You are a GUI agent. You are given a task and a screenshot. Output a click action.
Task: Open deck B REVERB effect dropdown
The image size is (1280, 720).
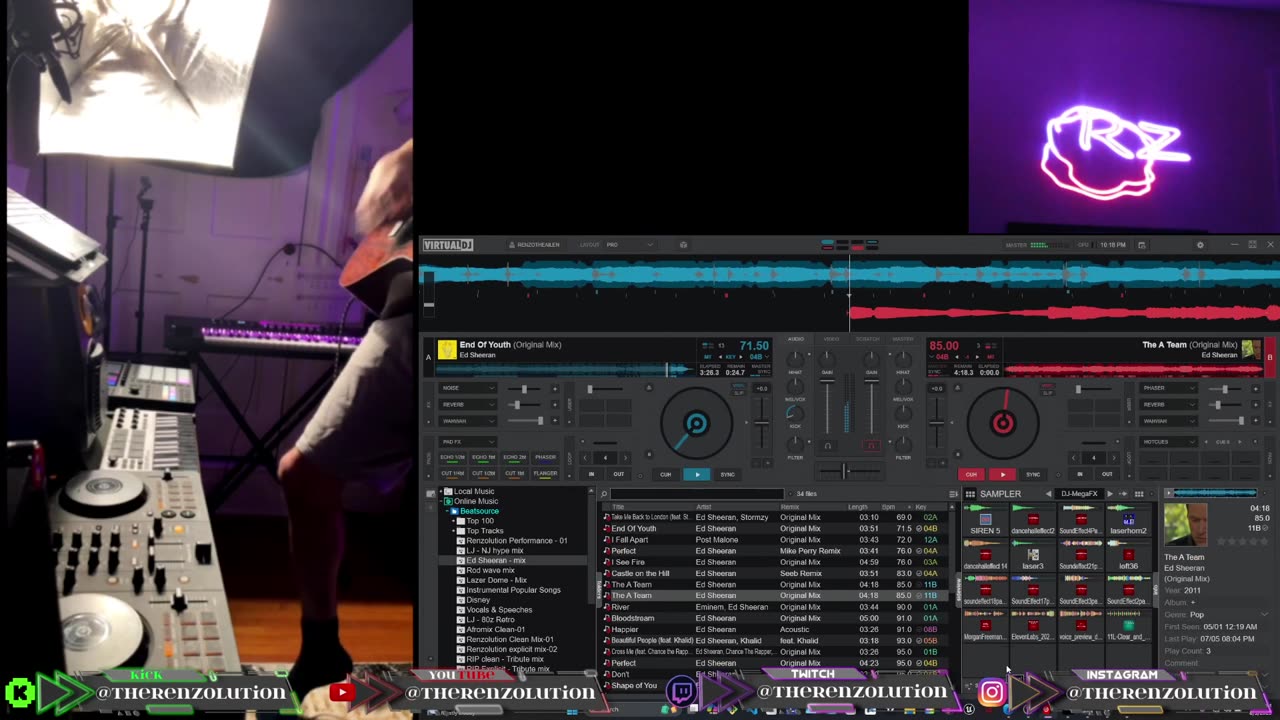pos(1168,404)
